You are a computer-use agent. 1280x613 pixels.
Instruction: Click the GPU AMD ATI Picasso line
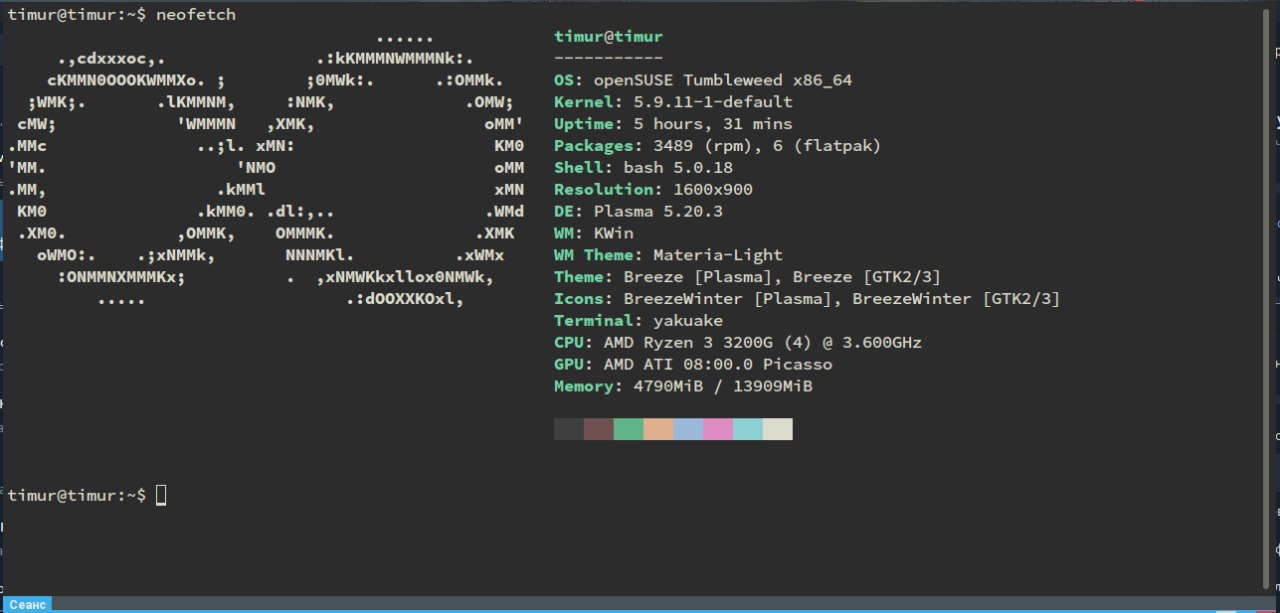(693, 364)
